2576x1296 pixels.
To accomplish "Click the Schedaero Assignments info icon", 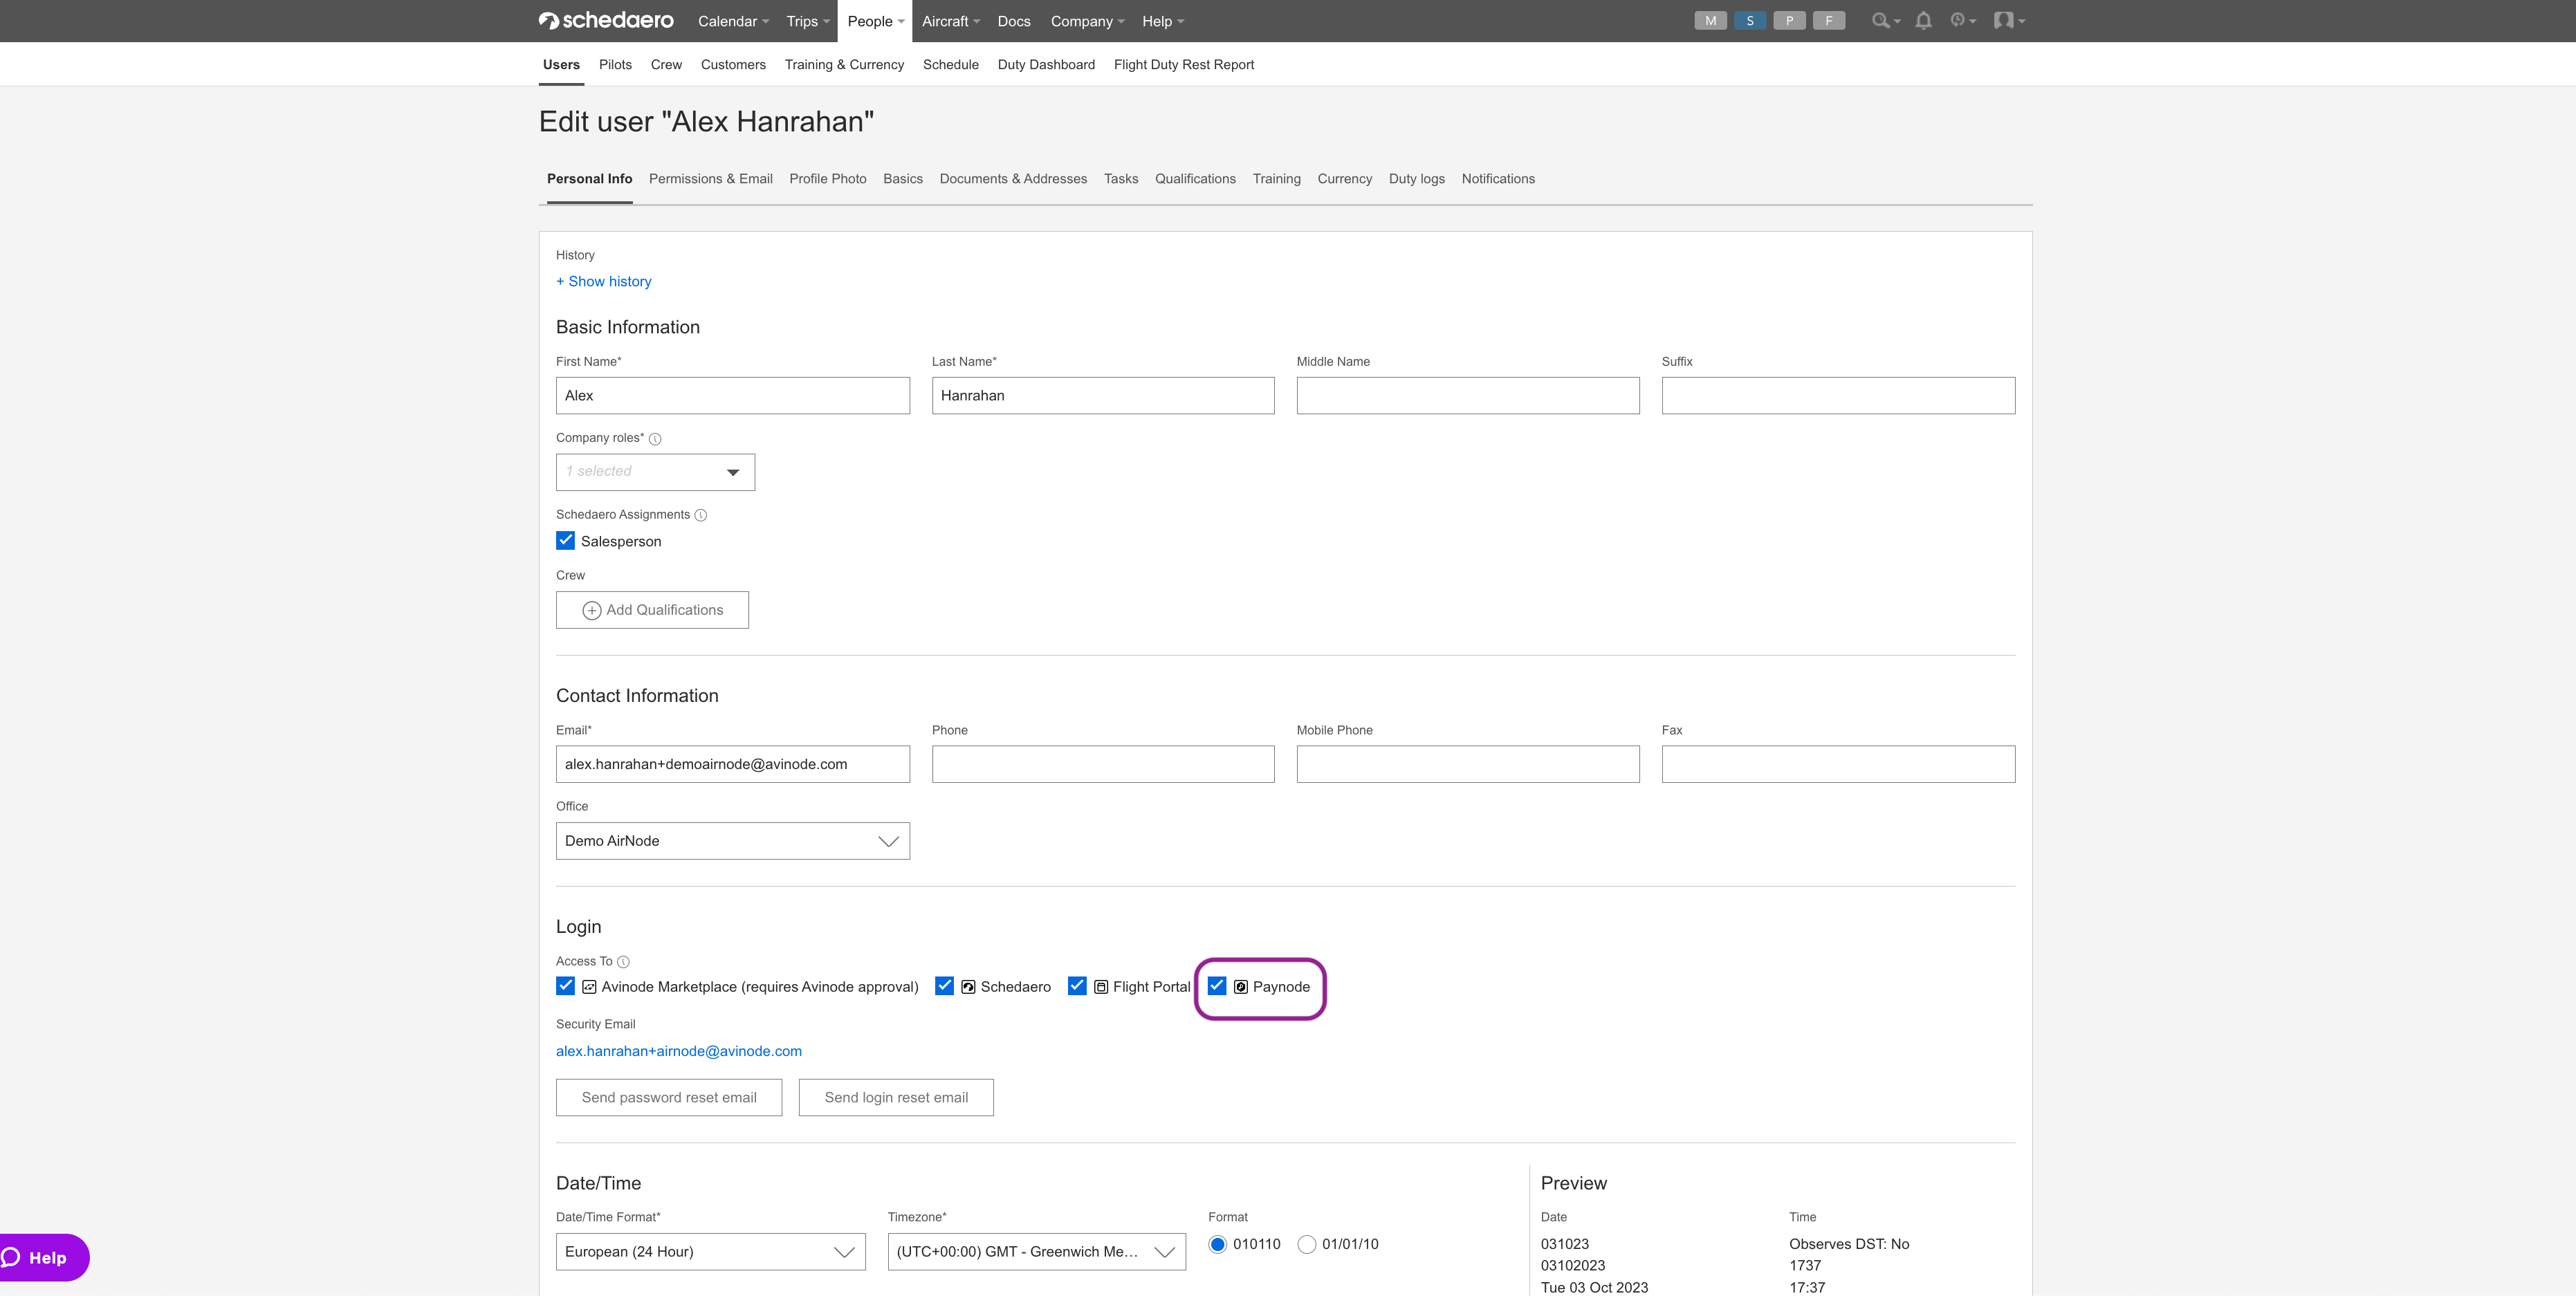I will [701, 516].
